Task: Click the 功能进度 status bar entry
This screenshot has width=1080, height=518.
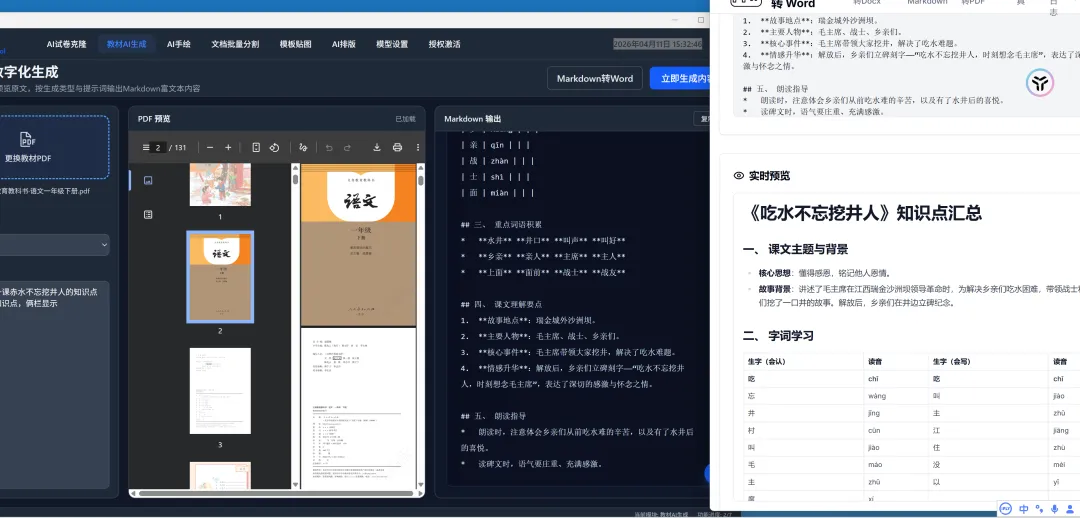Action: click(714, 515)
